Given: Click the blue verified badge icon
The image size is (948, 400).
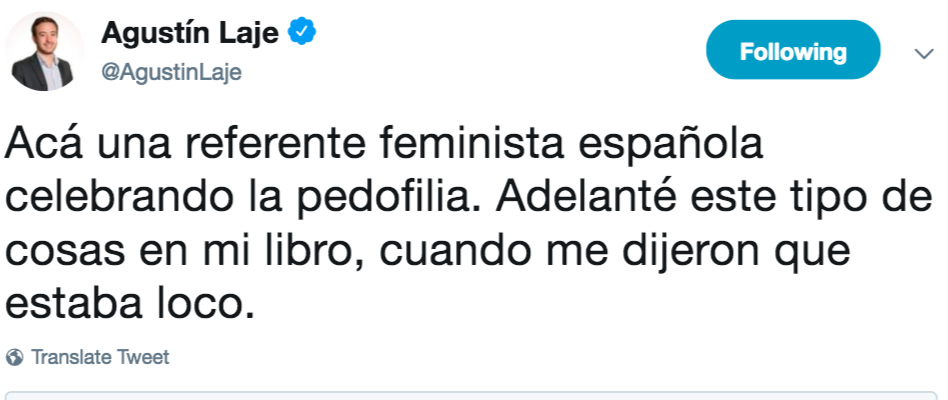Looking at the screenshot, I should click(302, 34).
